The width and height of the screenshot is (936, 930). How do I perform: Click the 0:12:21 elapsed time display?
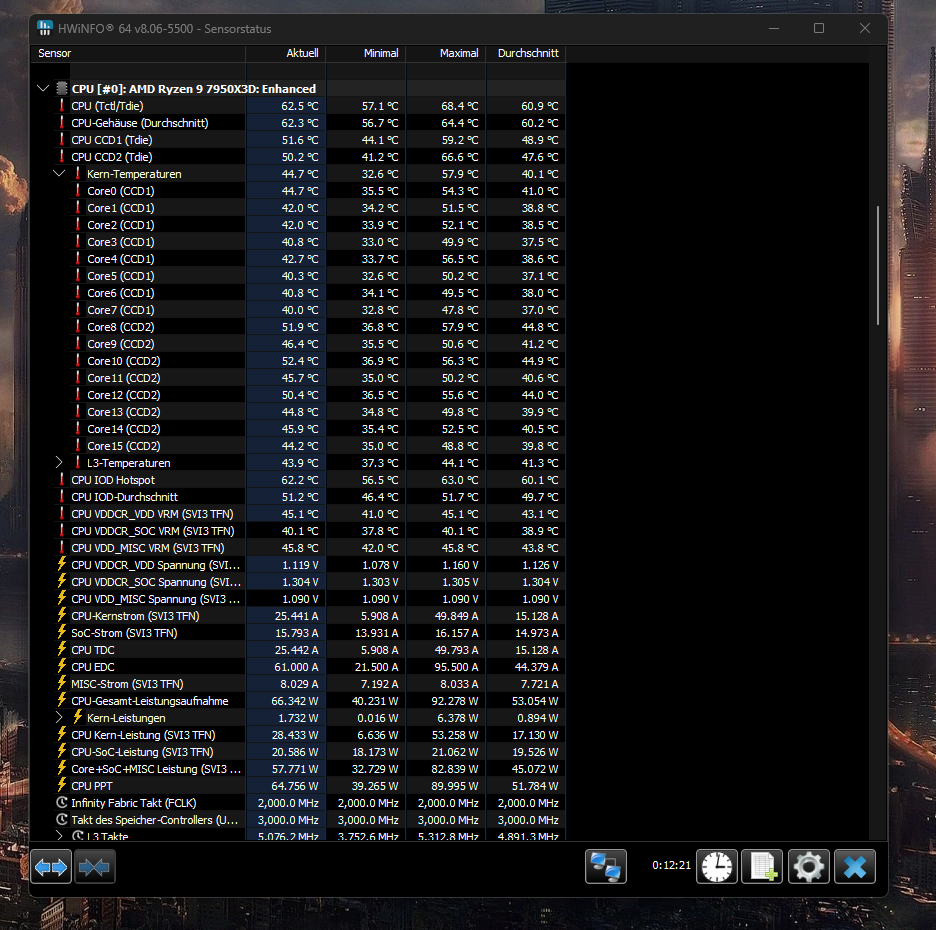point(671,865)
